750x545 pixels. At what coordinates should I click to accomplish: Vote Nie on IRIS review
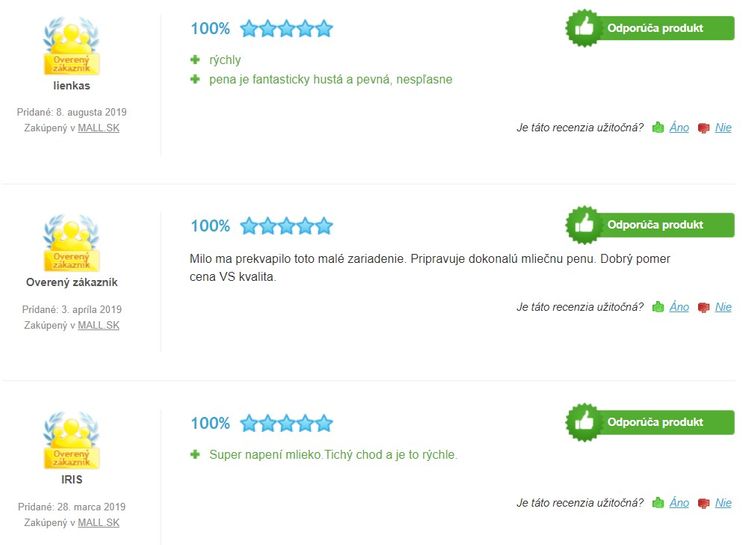(723, 503)
